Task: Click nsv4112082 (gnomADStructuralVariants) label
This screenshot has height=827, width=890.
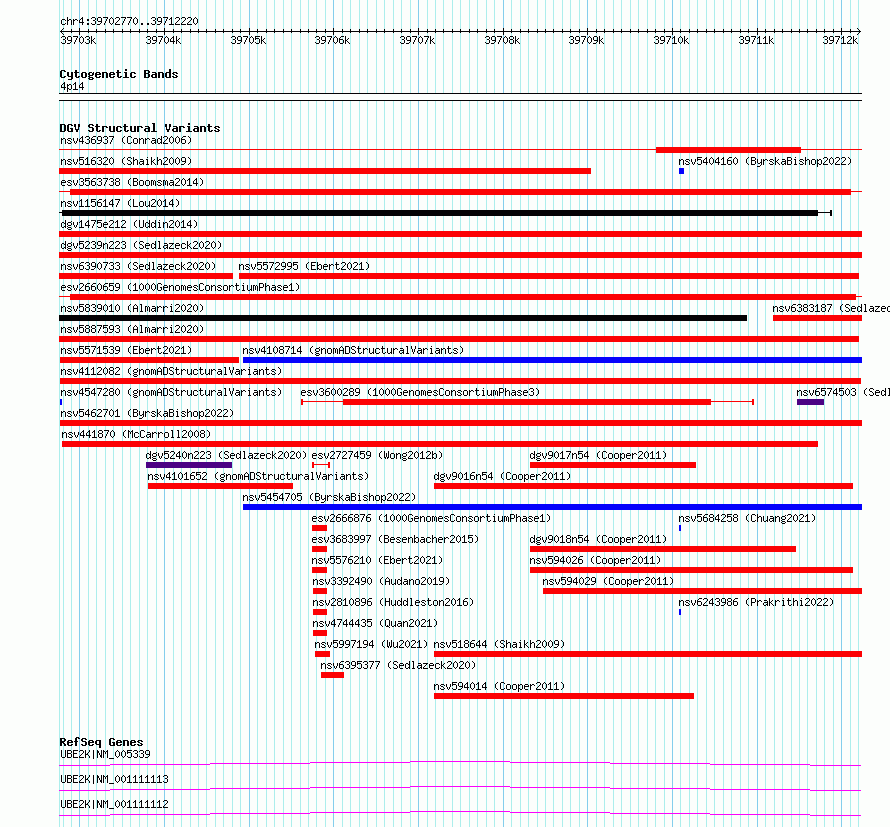Action: (171, 371)
